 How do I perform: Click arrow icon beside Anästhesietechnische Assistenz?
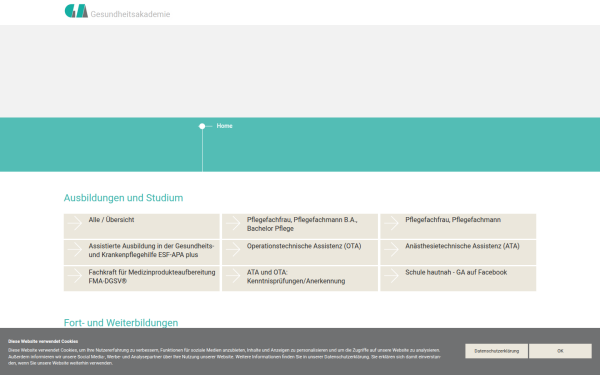[391, 249]
